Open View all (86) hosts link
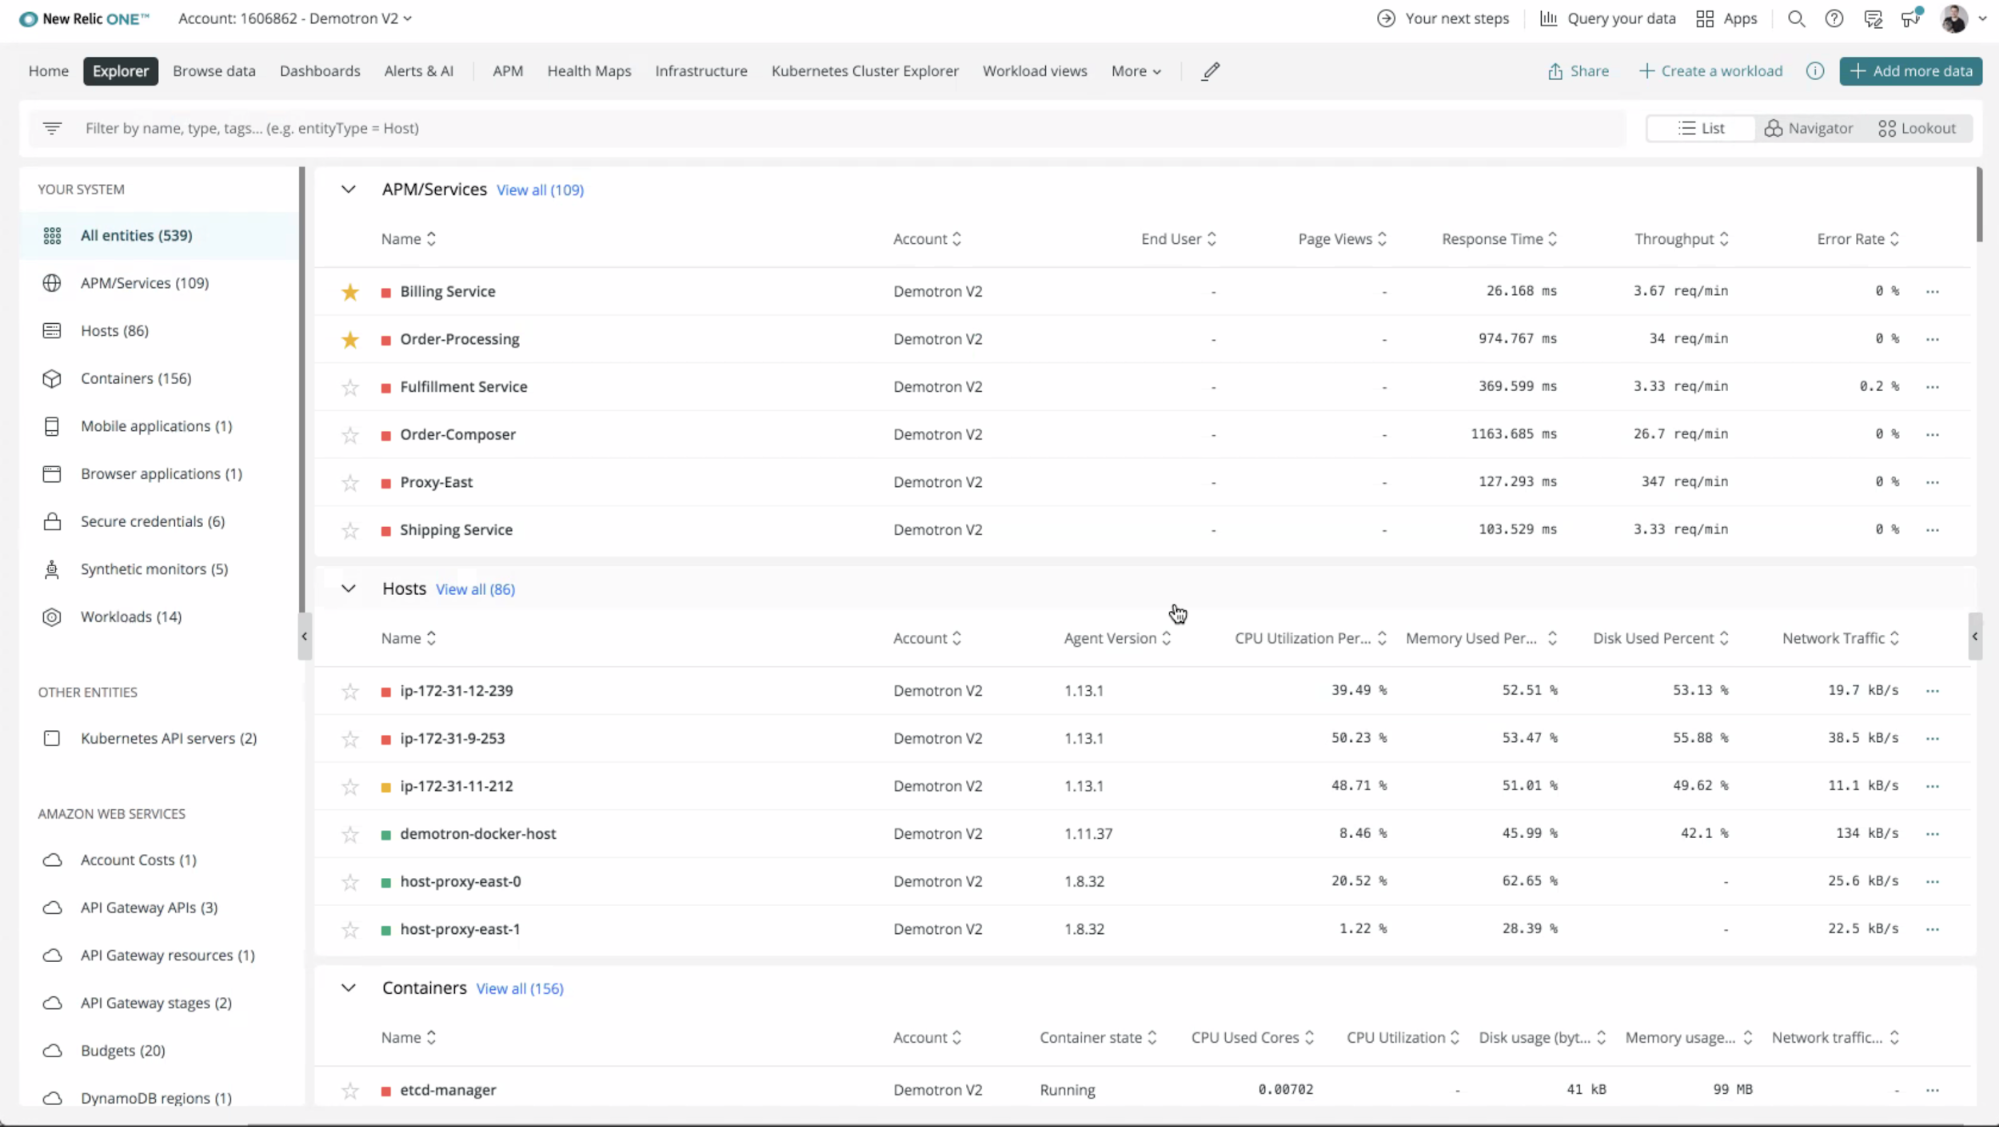1999x1127 pixels. (x=476, y=589)
